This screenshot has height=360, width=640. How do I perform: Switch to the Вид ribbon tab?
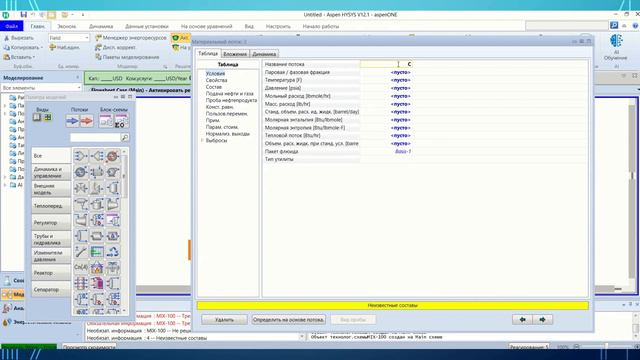point(249,26)
